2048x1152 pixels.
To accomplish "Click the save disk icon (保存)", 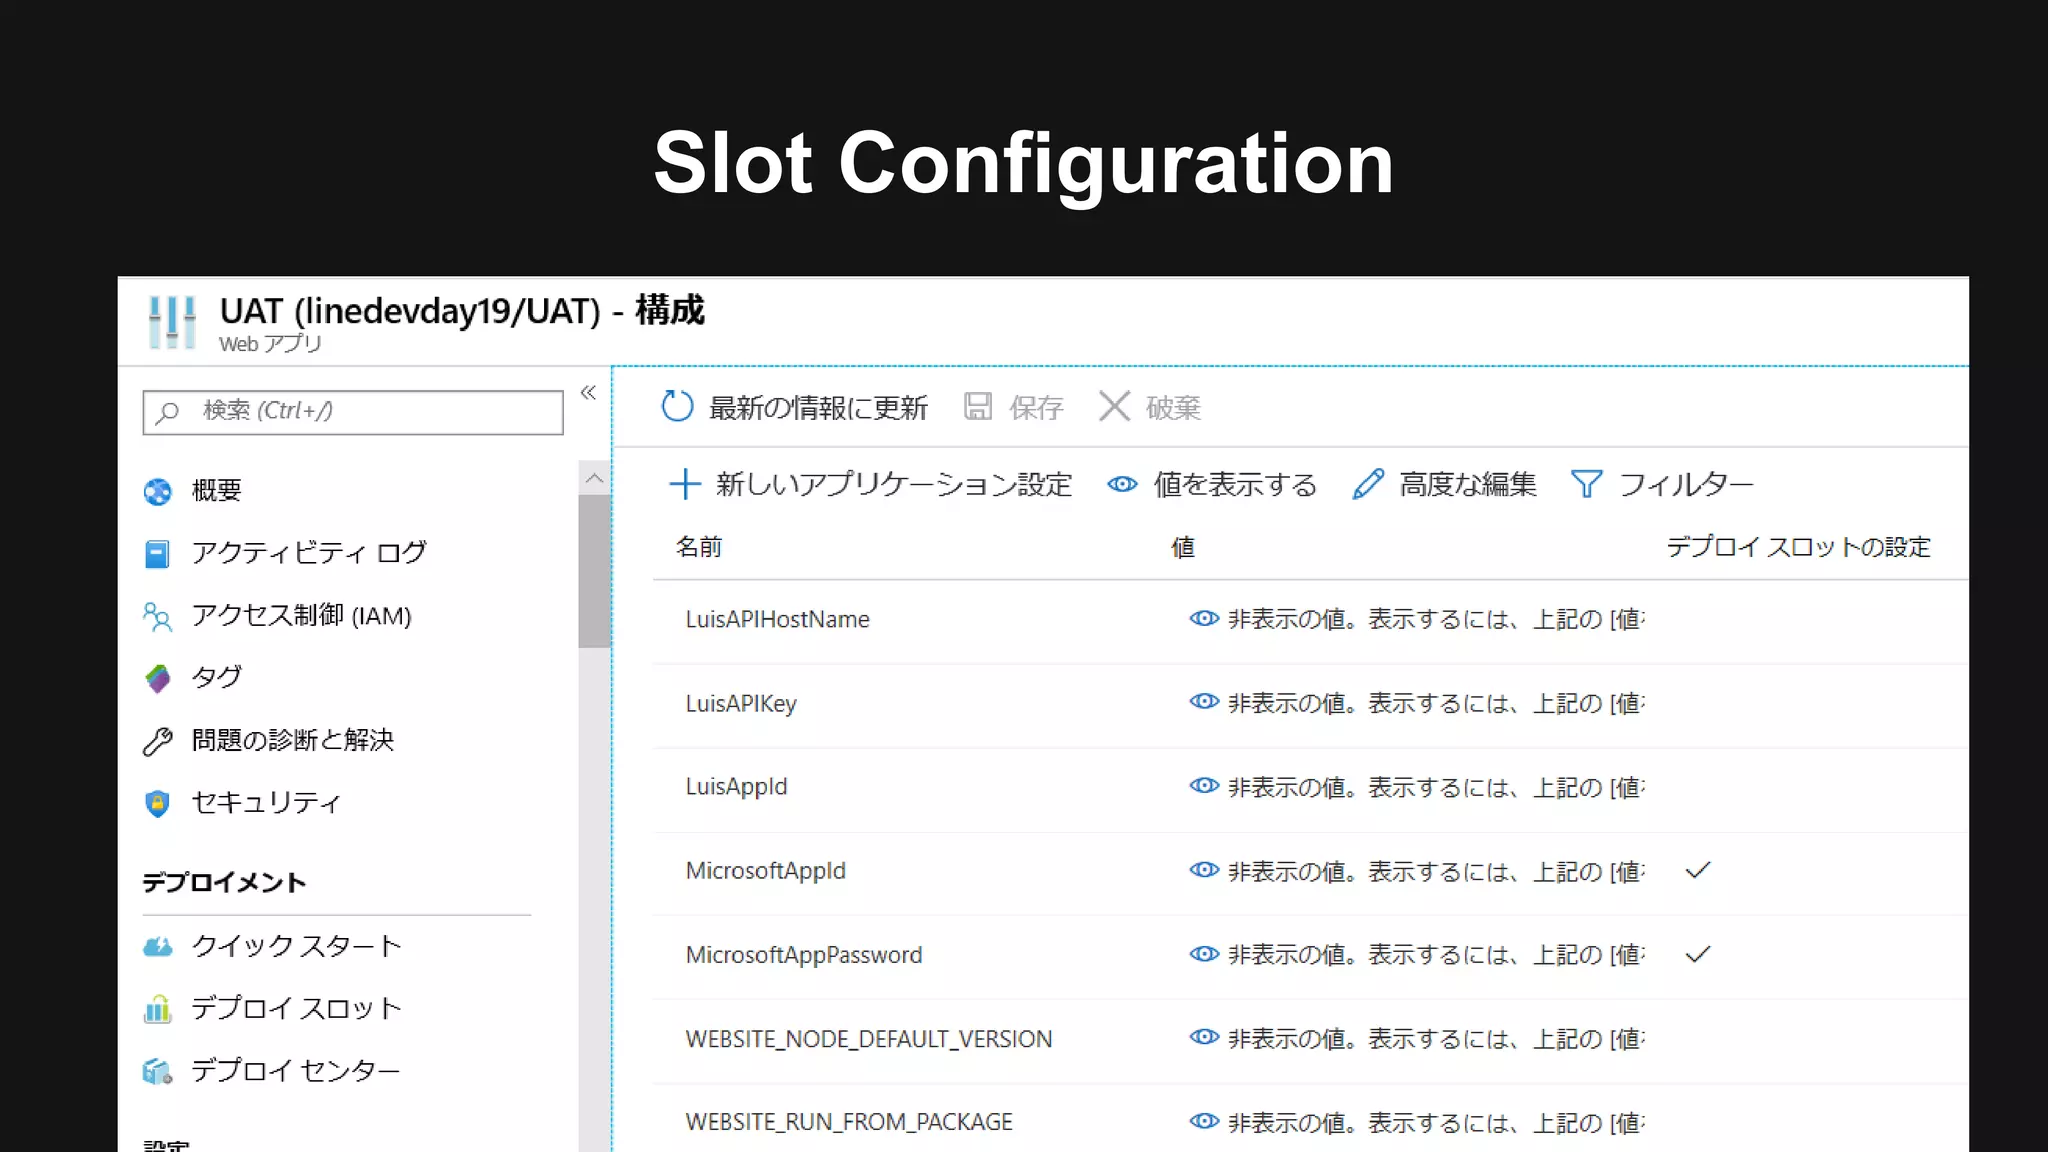I will point(977,406).
